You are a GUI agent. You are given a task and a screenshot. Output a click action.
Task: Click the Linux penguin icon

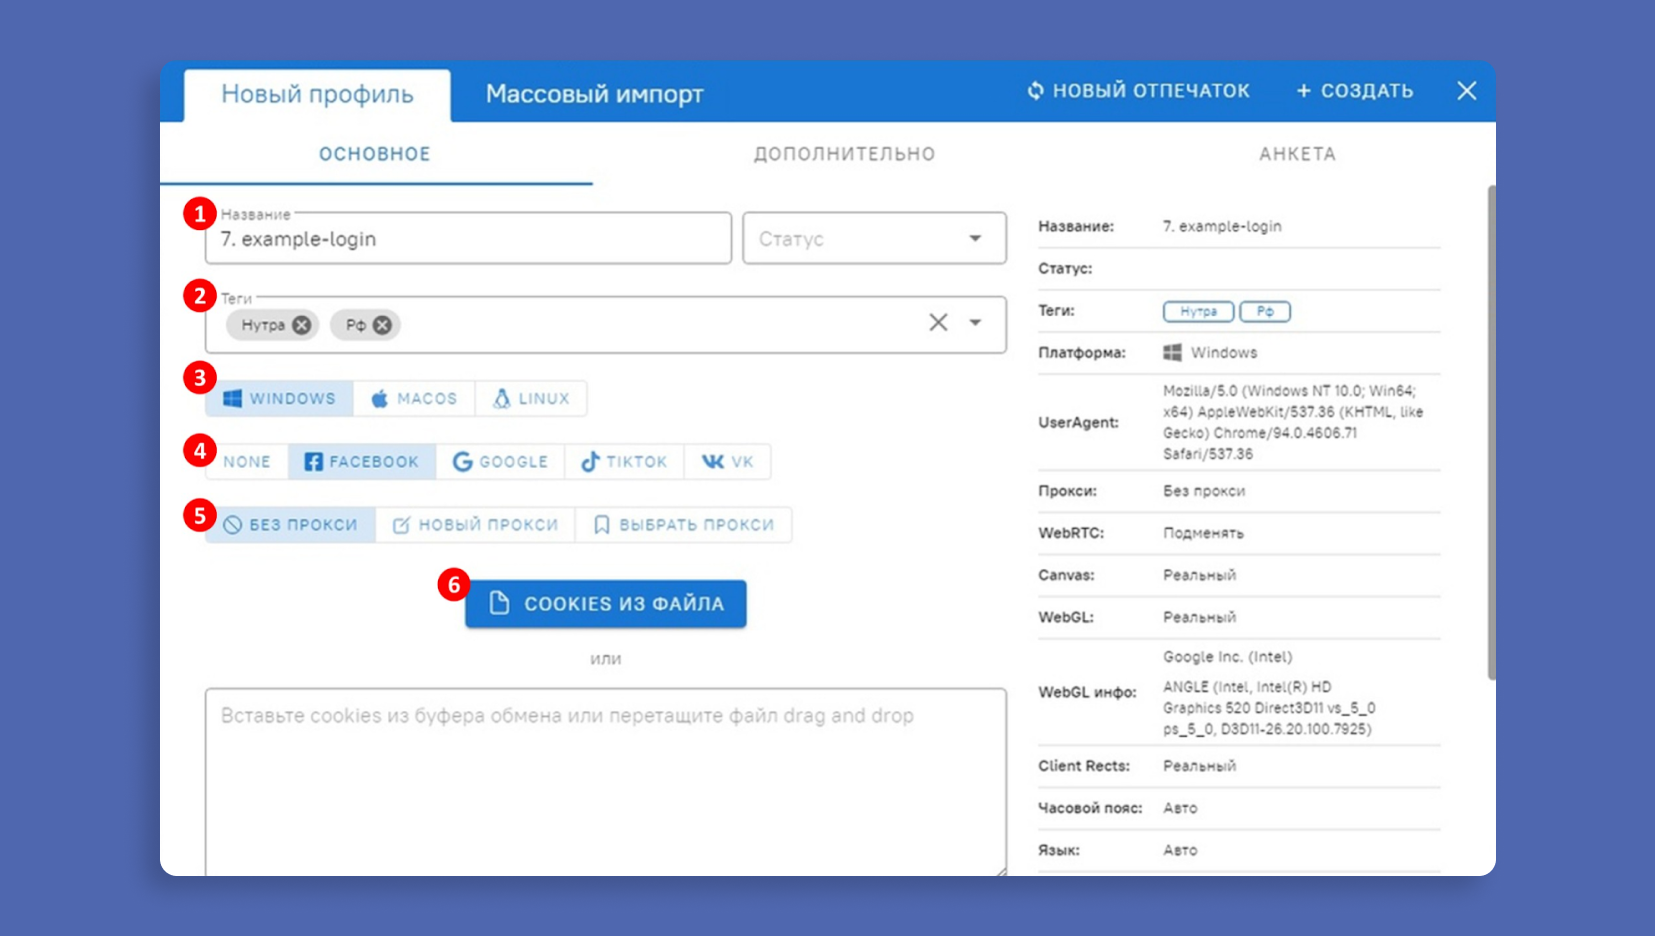tap(502, 398)
